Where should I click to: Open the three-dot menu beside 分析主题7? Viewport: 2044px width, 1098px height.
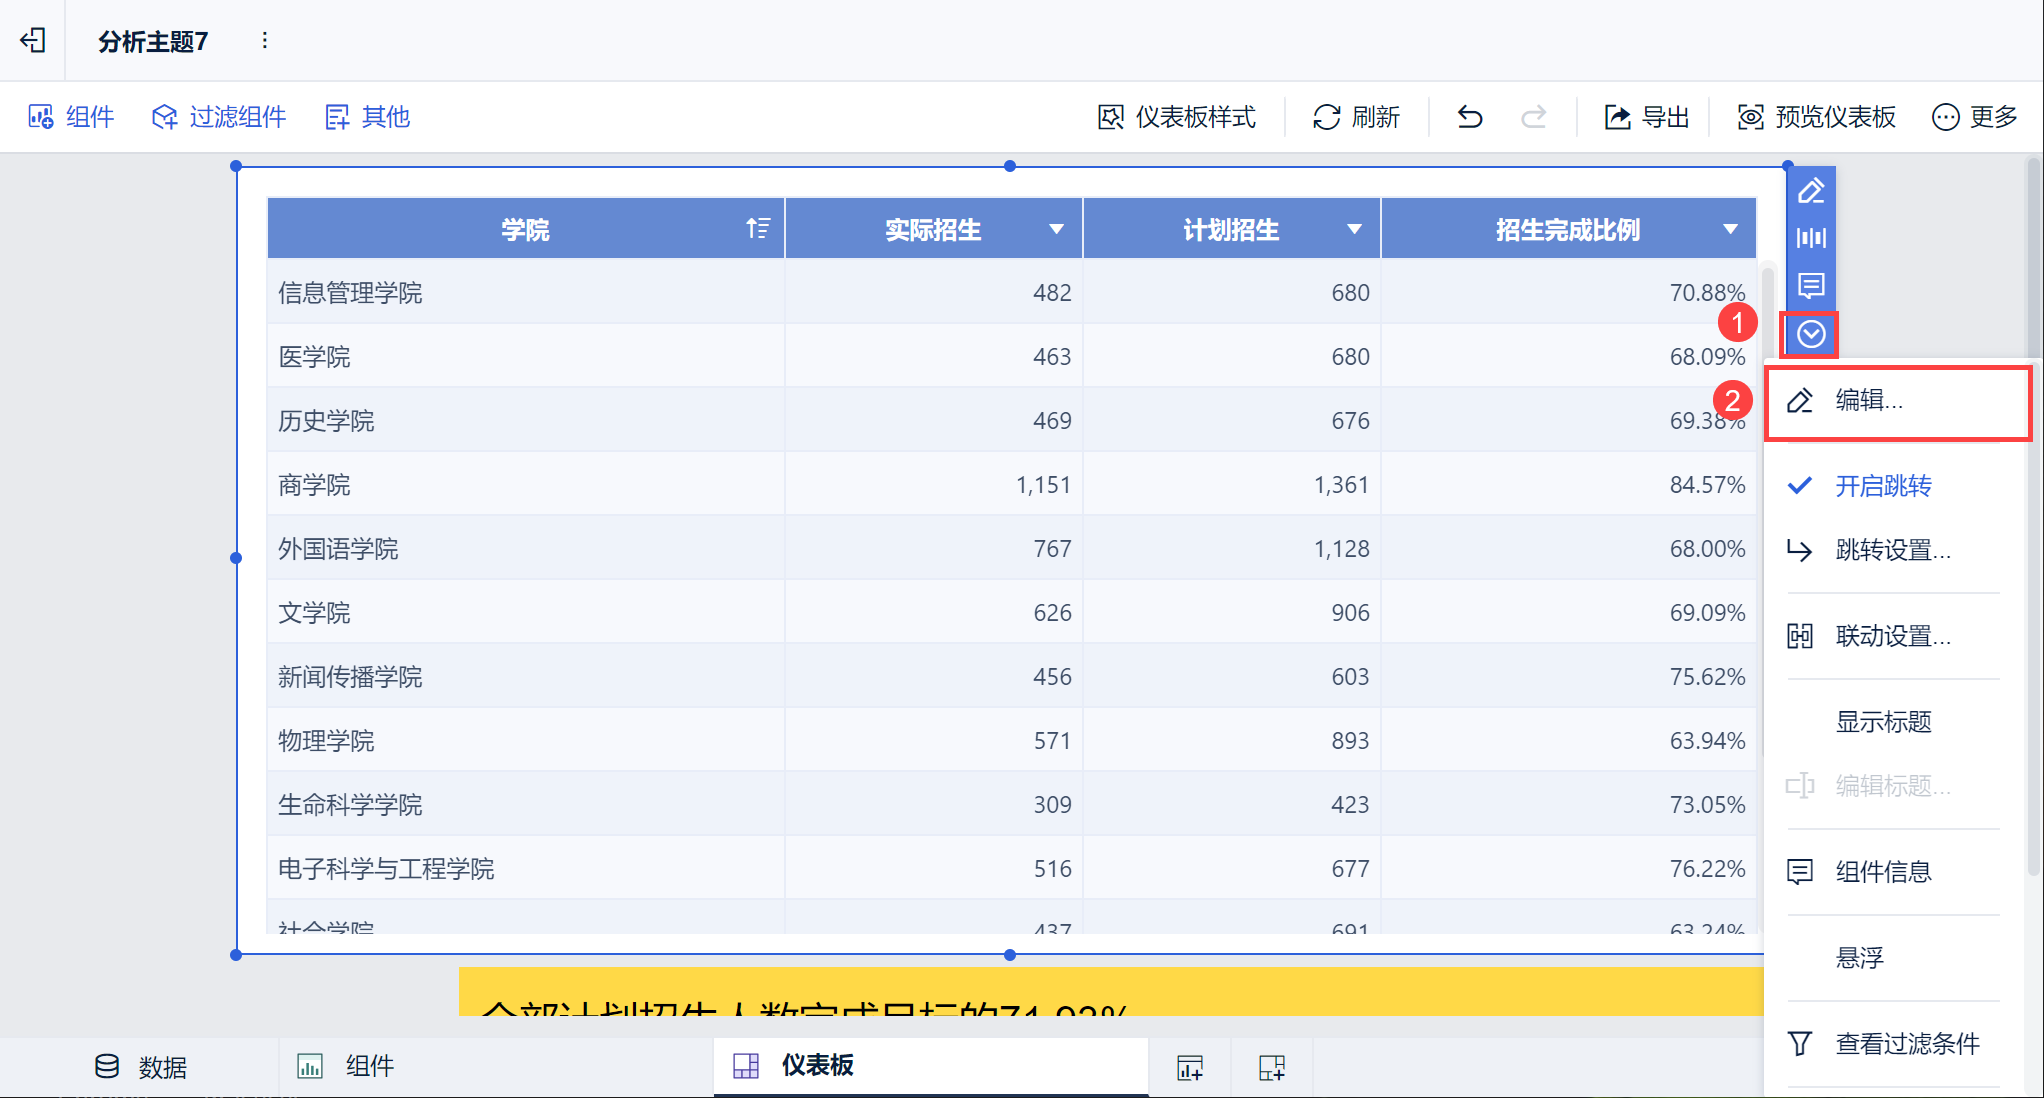click(264, 40)
